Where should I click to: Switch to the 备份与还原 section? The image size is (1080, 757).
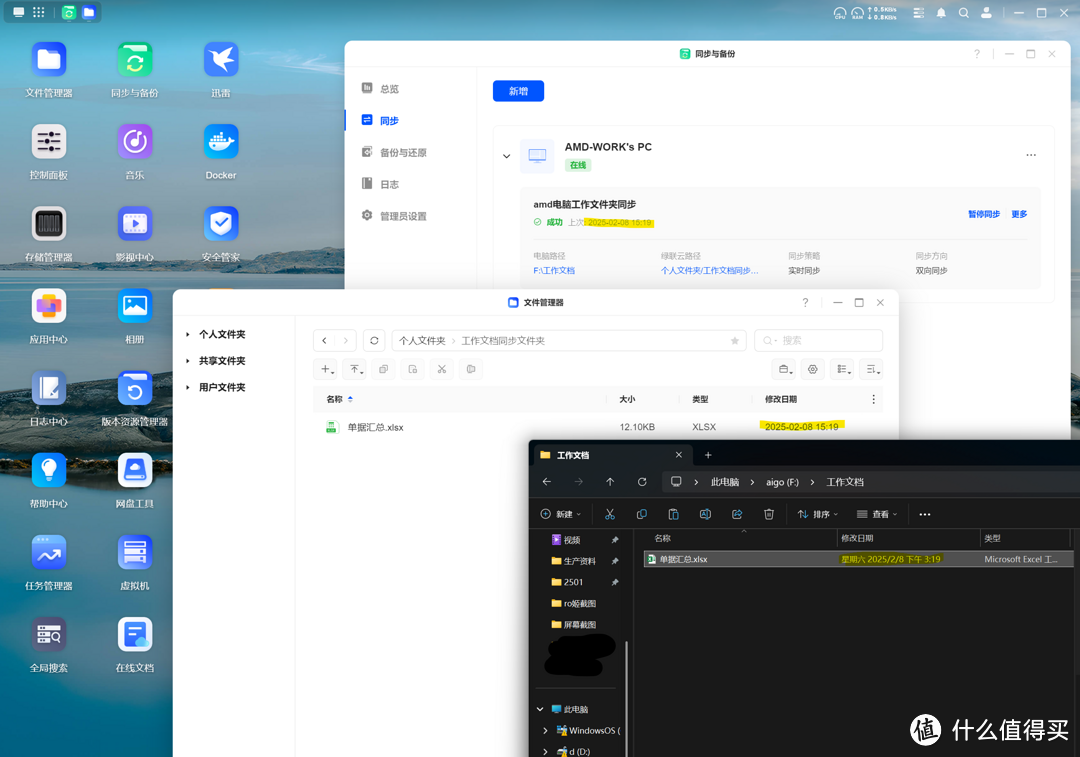click(402, 153)
